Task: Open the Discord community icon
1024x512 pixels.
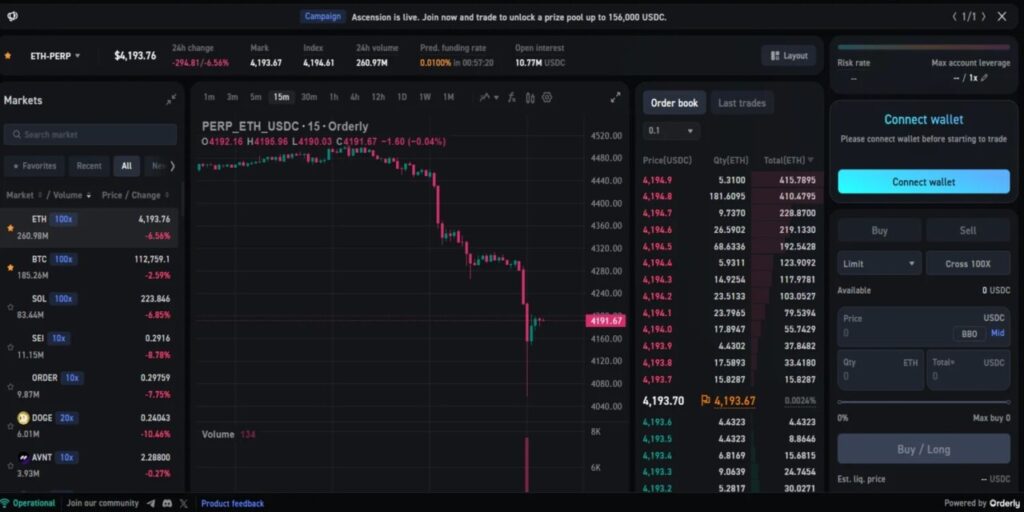Action: [167, 503]
